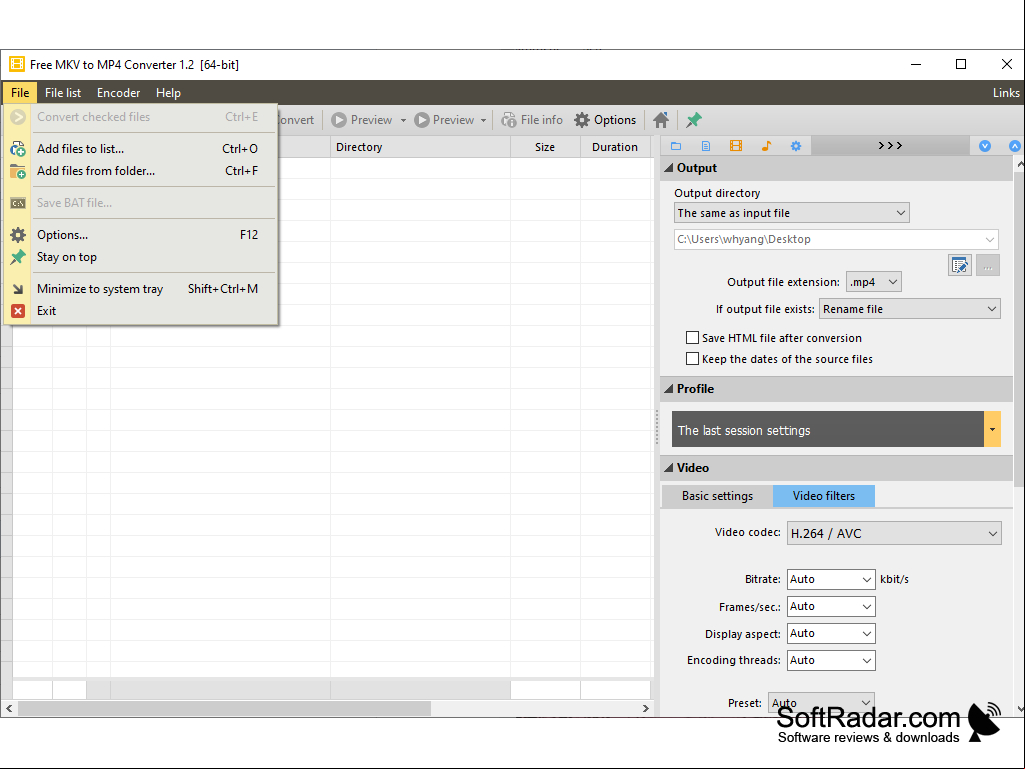Collapse the Output section
This screenshot has width=1025, height=769.
click(669, 168)
